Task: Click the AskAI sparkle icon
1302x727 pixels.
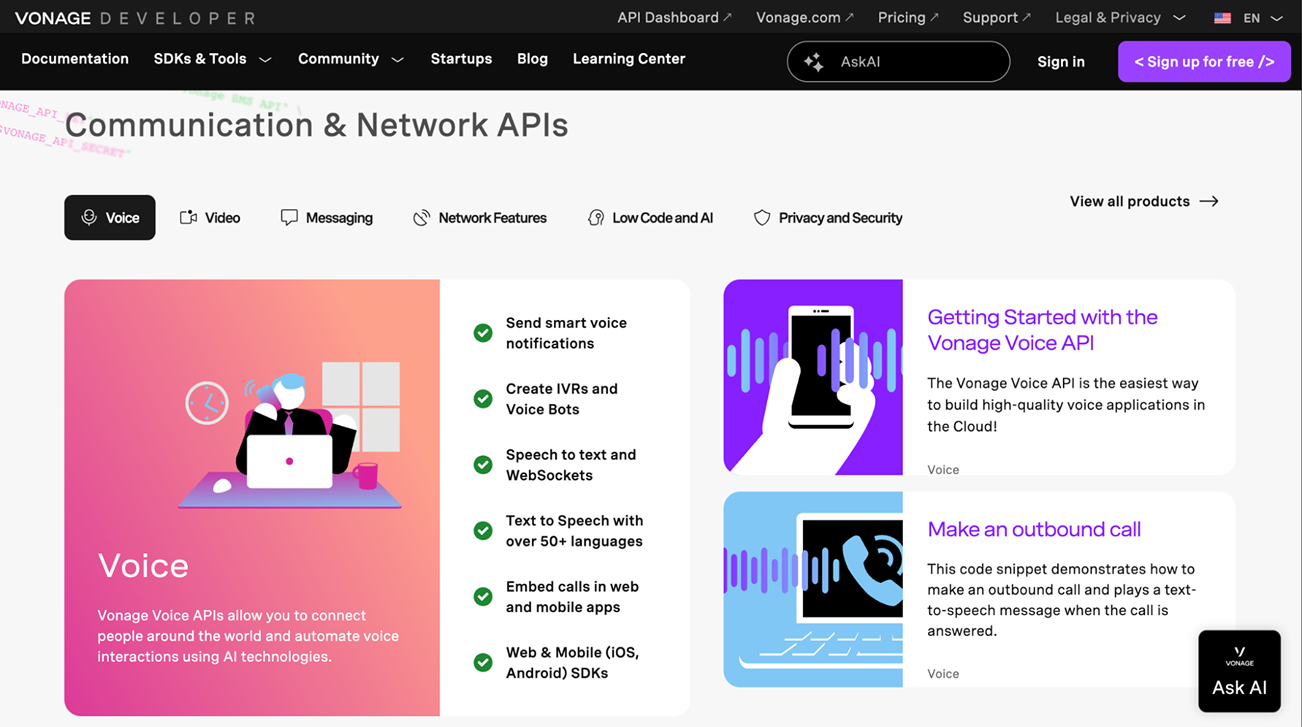Action: 814,62
